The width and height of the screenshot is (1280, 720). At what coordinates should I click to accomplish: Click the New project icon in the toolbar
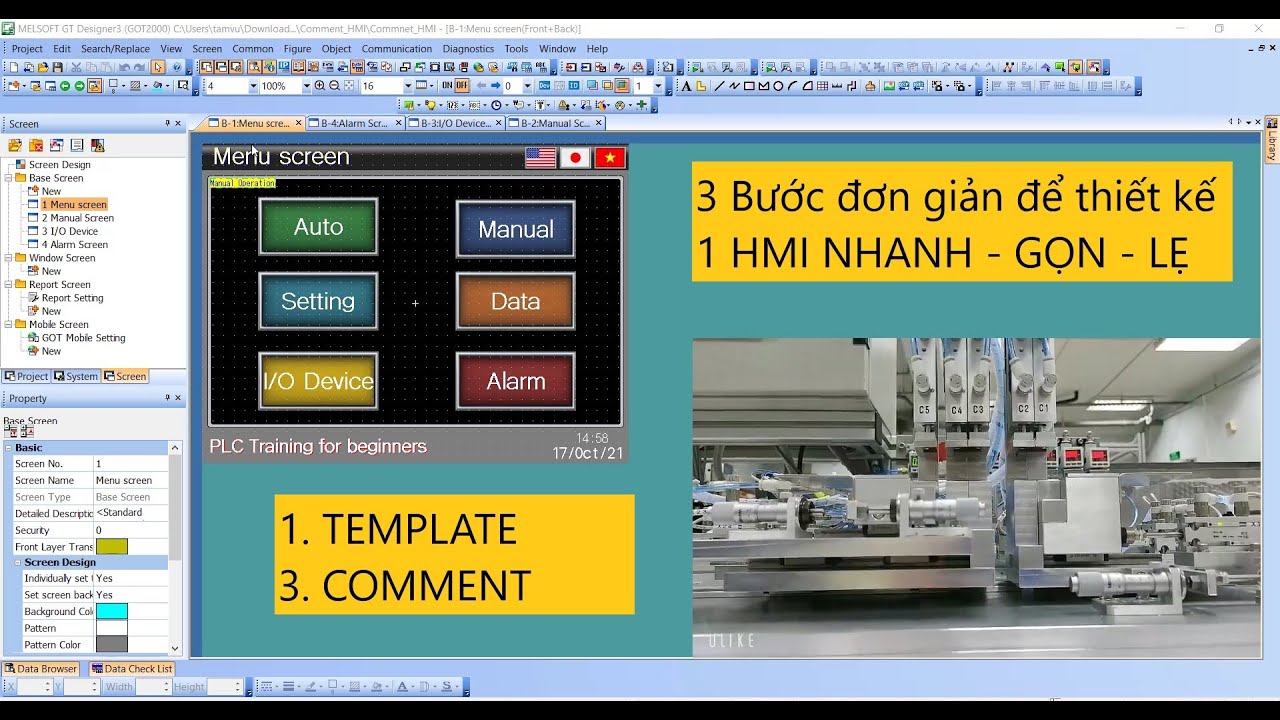14,67
